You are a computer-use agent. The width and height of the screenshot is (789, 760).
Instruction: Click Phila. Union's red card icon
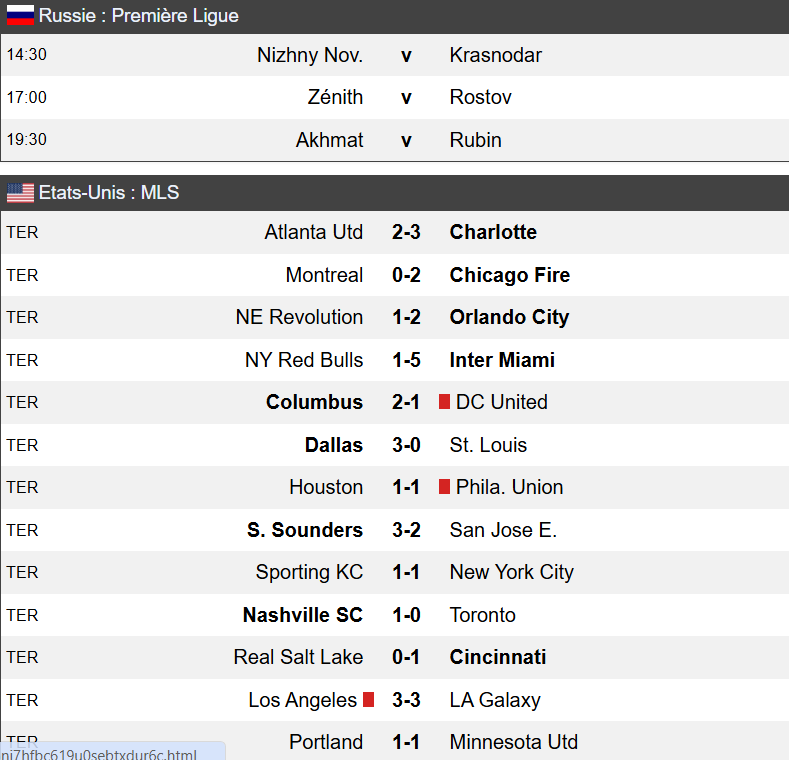click(444, 487)
